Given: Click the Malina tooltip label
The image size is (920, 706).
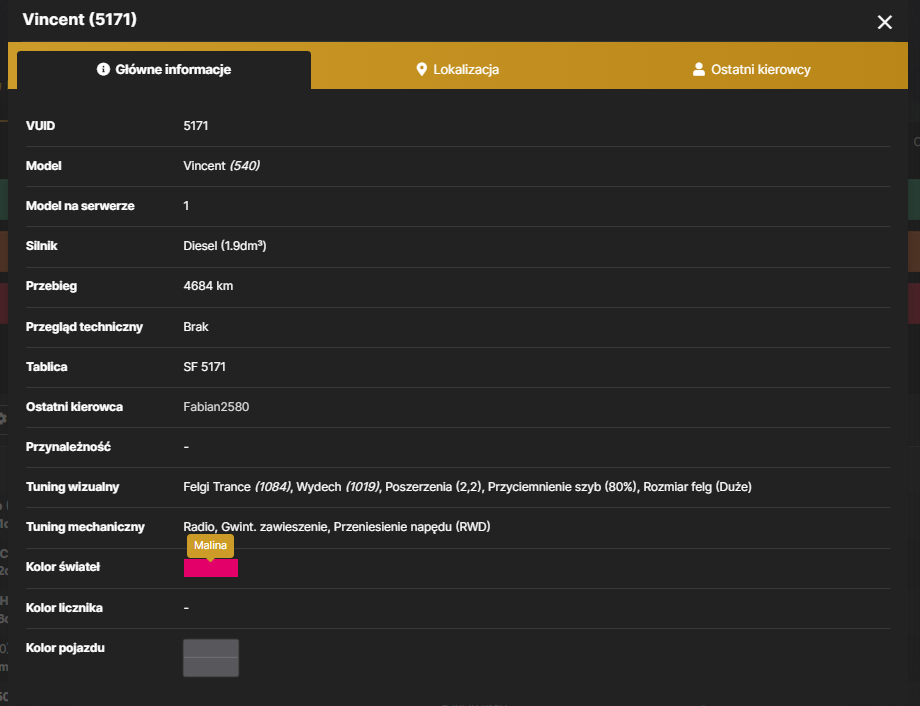Looking at the screenshot, I should tap(210, 545).
